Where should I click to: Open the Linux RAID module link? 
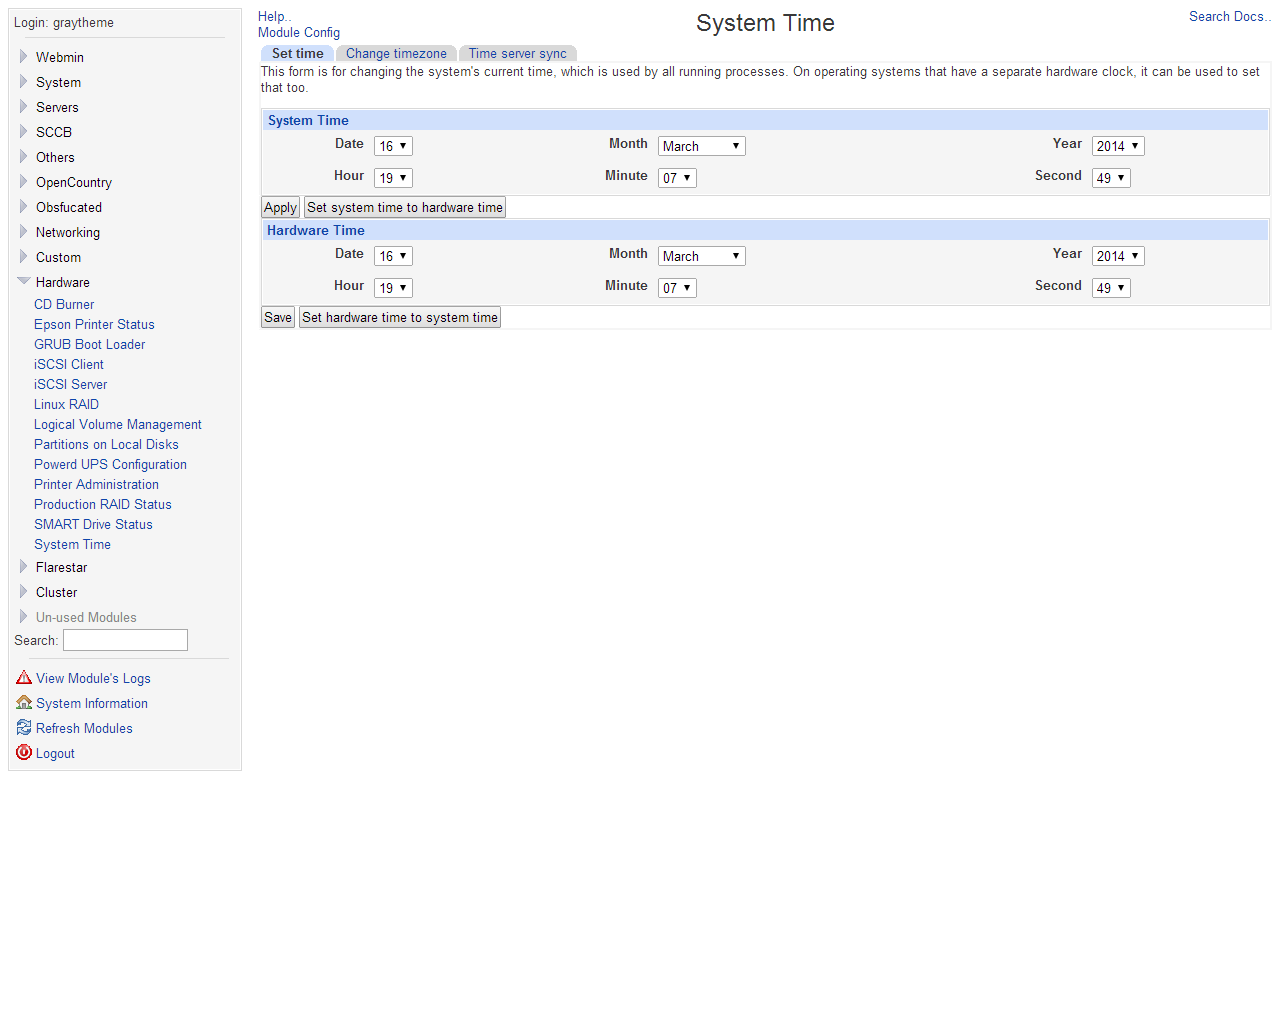(66, 404)
